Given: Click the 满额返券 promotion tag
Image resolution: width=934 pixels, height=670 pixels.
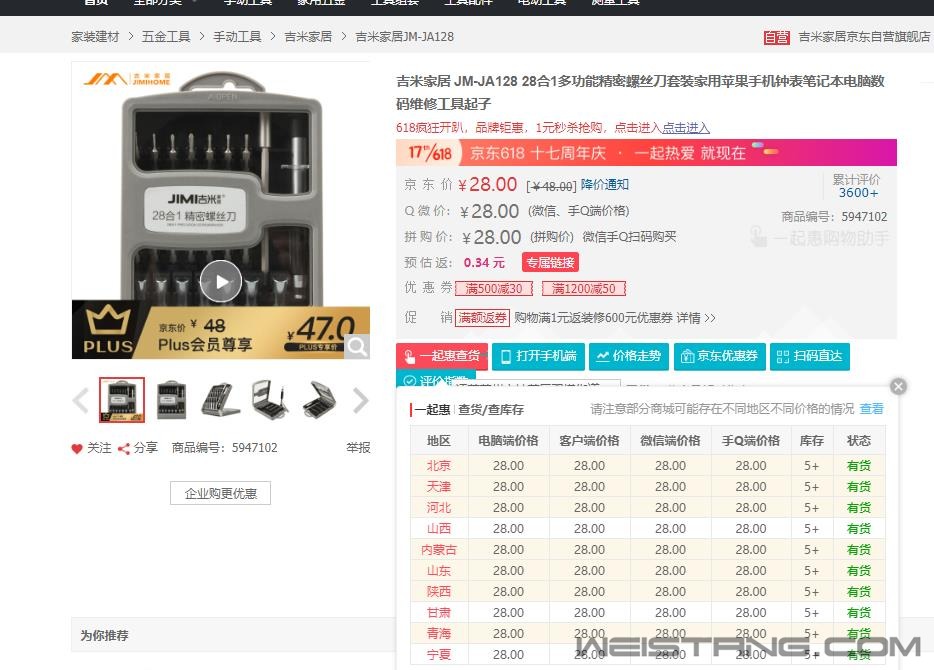Looking at the screenshot, I should point(482,317).
